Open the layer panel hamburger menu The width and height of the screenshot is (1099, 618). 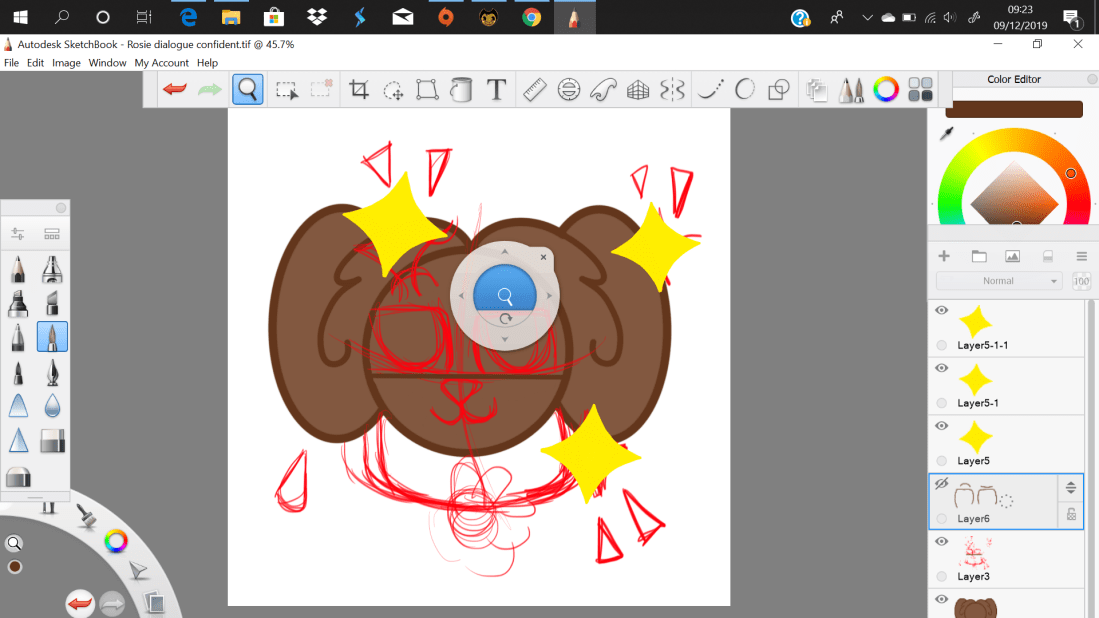coord(1081,256)
